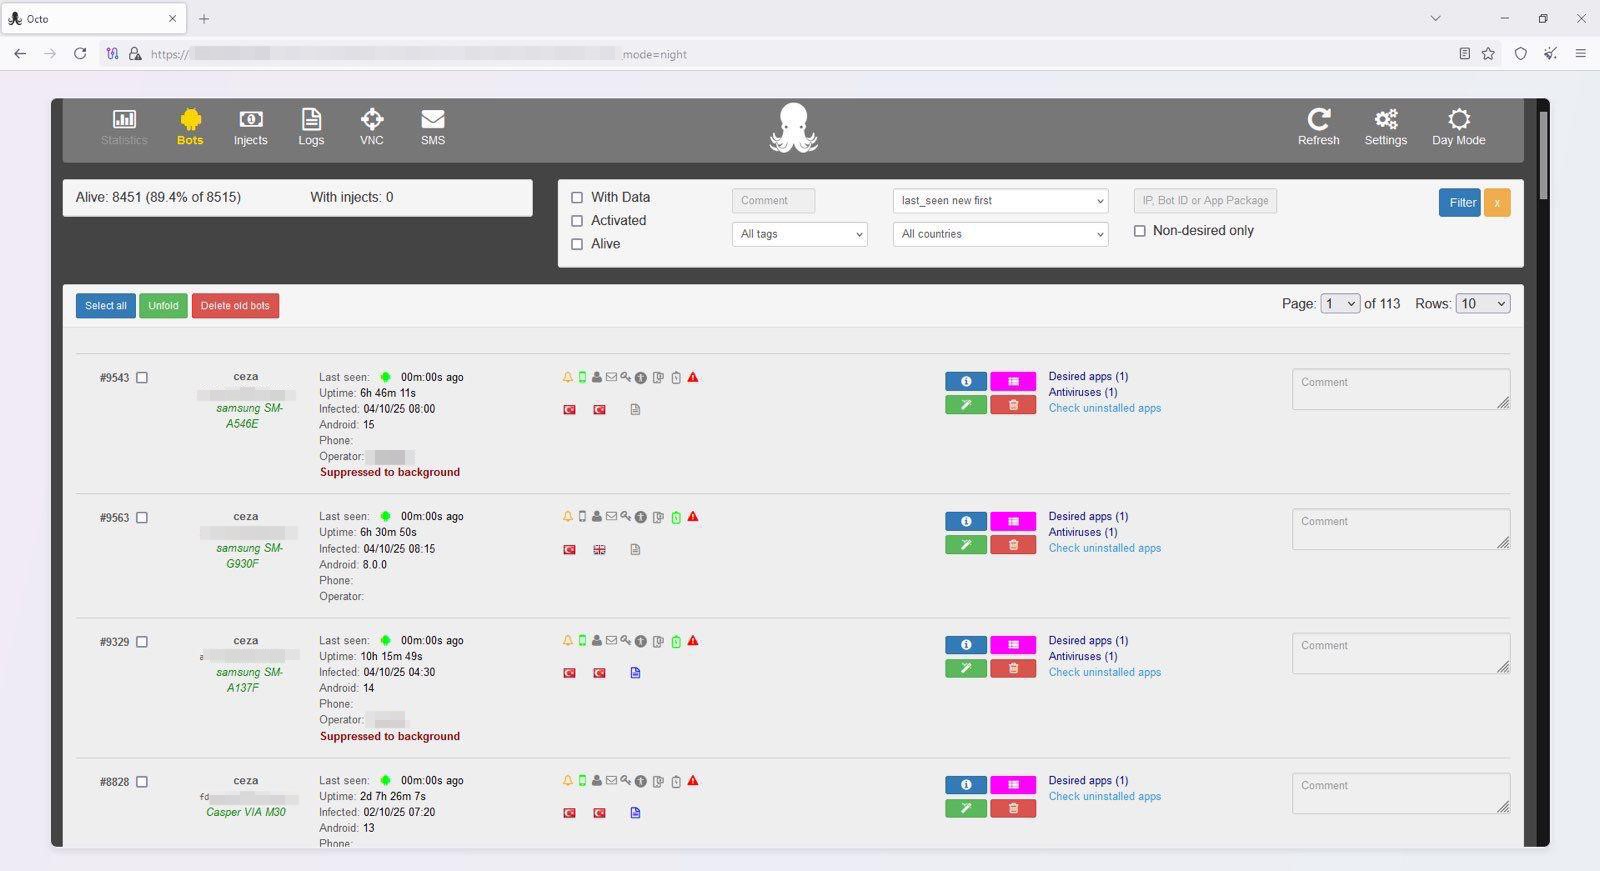Open the Rows per page dropdown
Screen dimensions: 1600x871
point(1482,304)
